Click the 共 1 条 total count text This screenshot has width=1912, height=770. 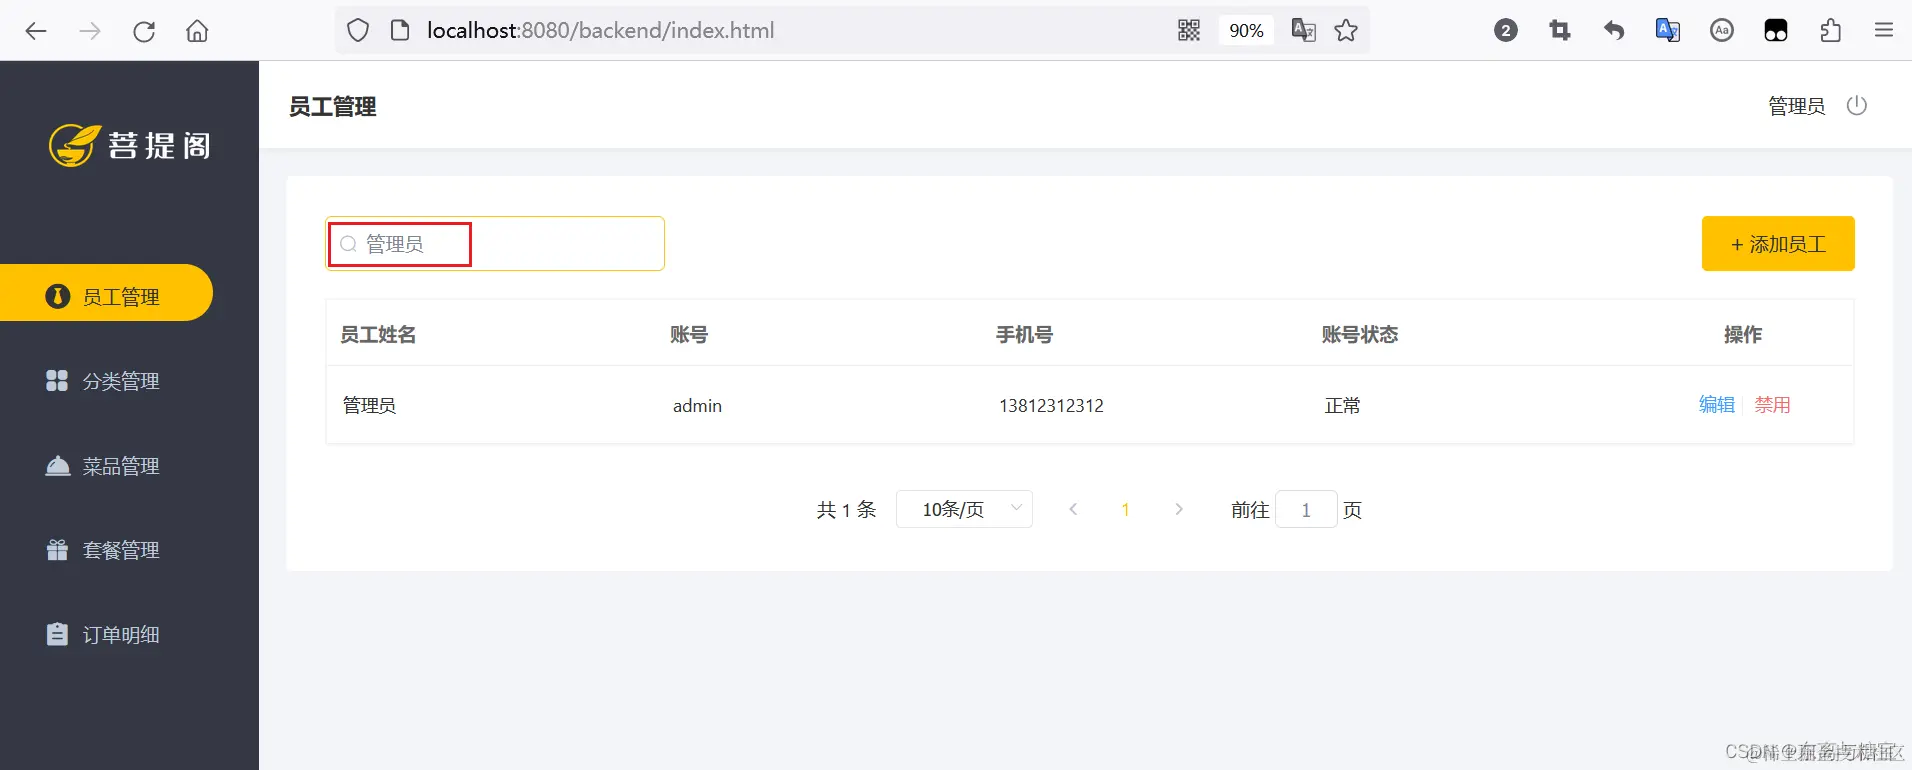click(x=846, y=510)
